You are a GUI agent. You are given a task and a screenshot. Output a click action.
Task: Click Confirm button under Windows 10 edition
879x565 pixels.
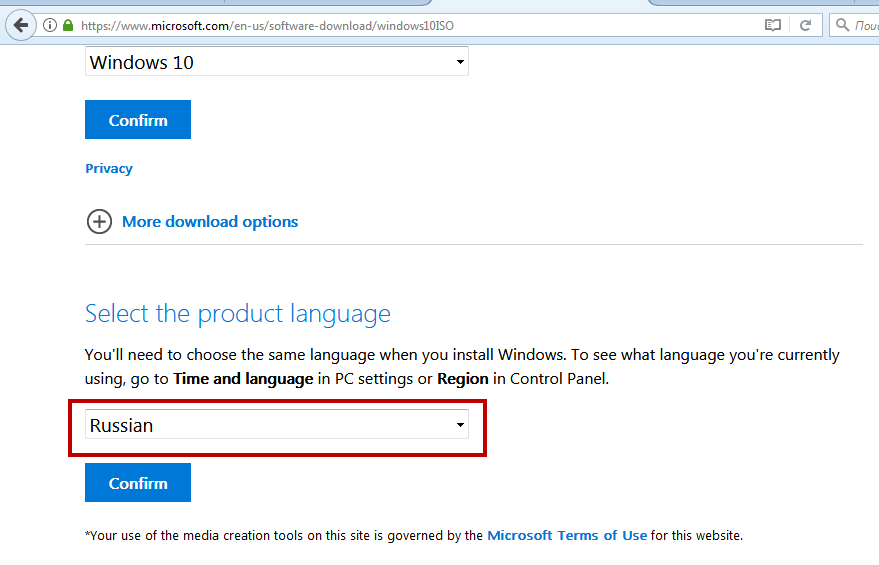tap(138, 119)
